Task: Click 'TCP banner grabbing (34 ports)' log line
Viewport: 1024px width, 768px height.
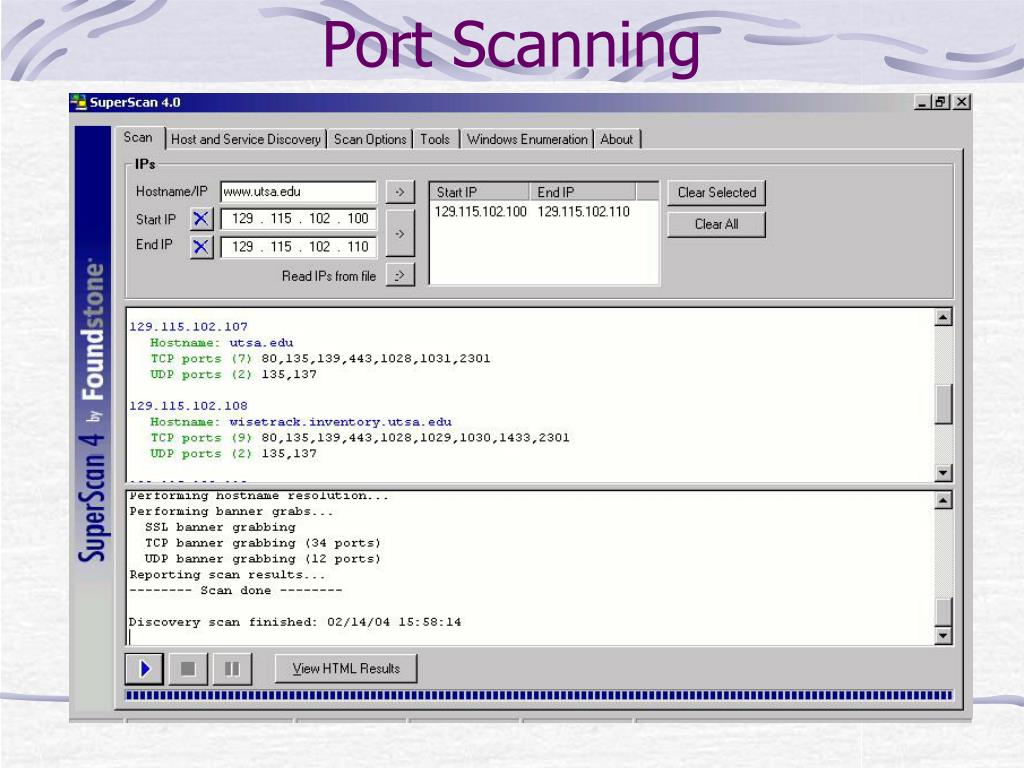Action: click(263, 543)
